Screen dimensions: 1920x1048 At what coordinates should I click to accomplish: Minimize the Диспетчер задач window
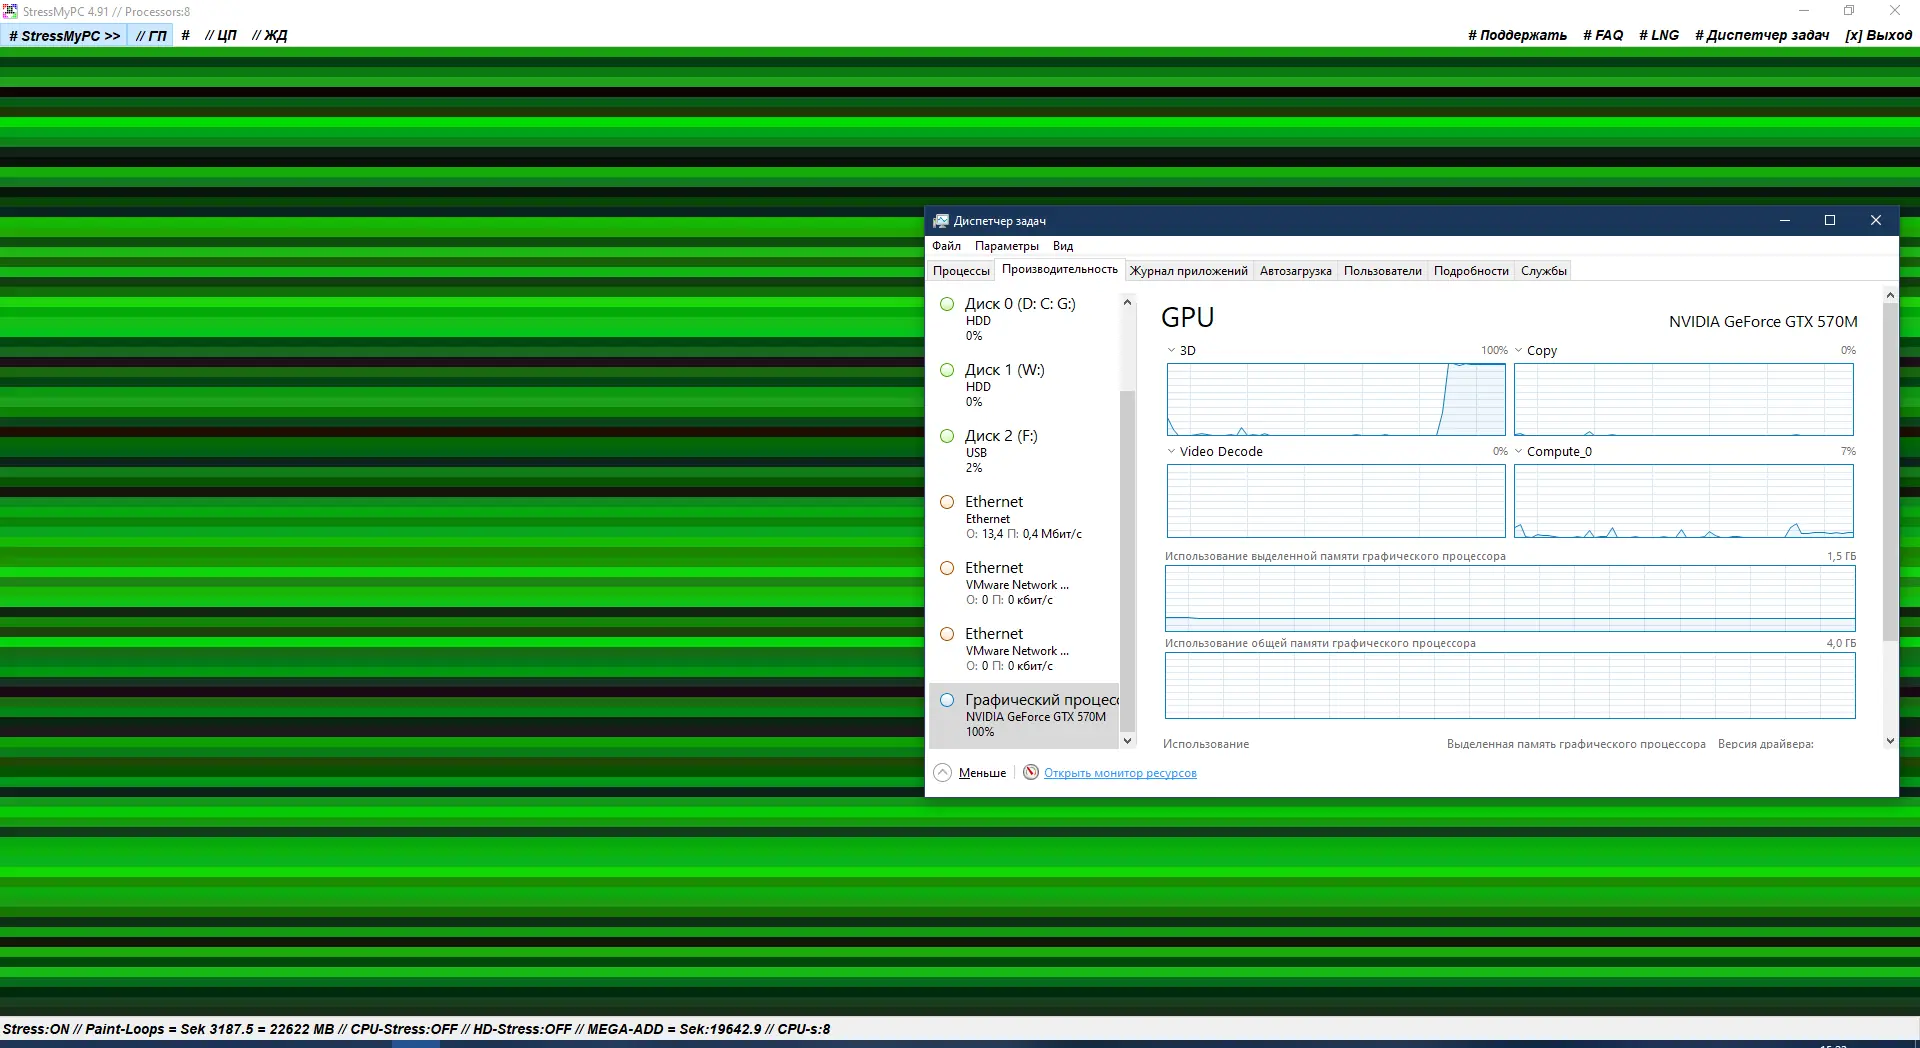(1785, 221)
